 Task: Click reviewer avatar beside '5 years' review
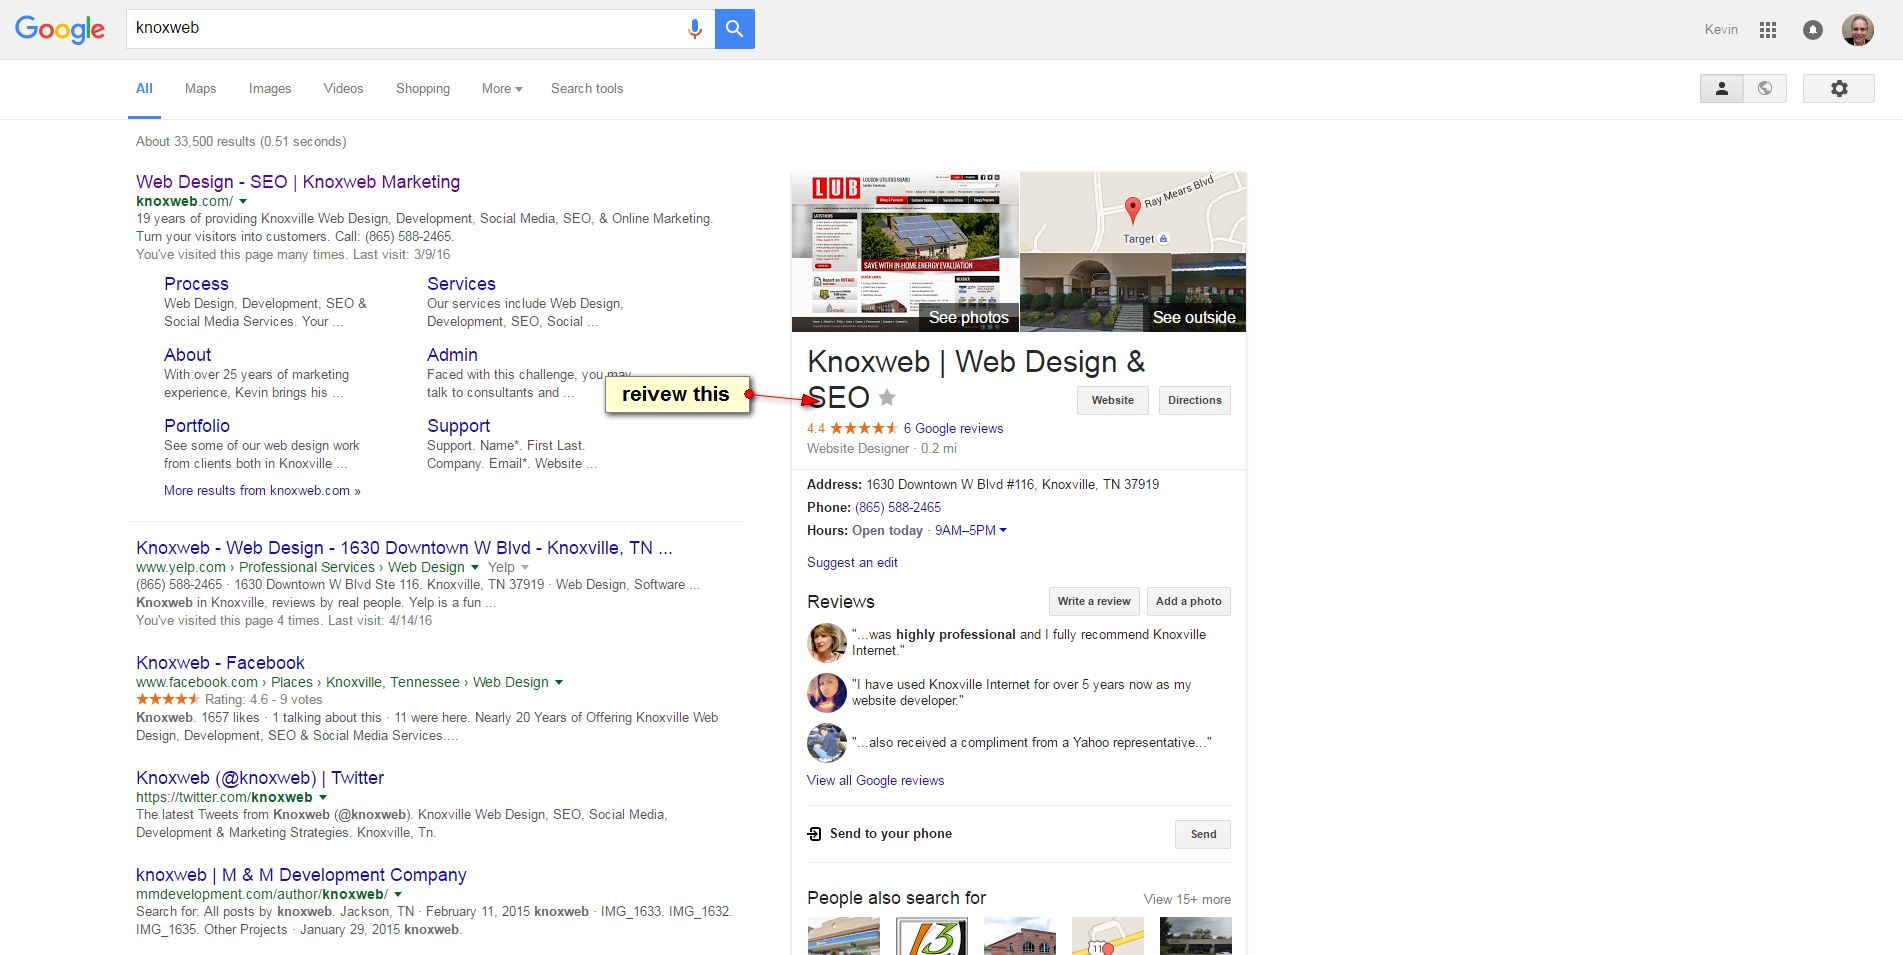coord(827,693)
